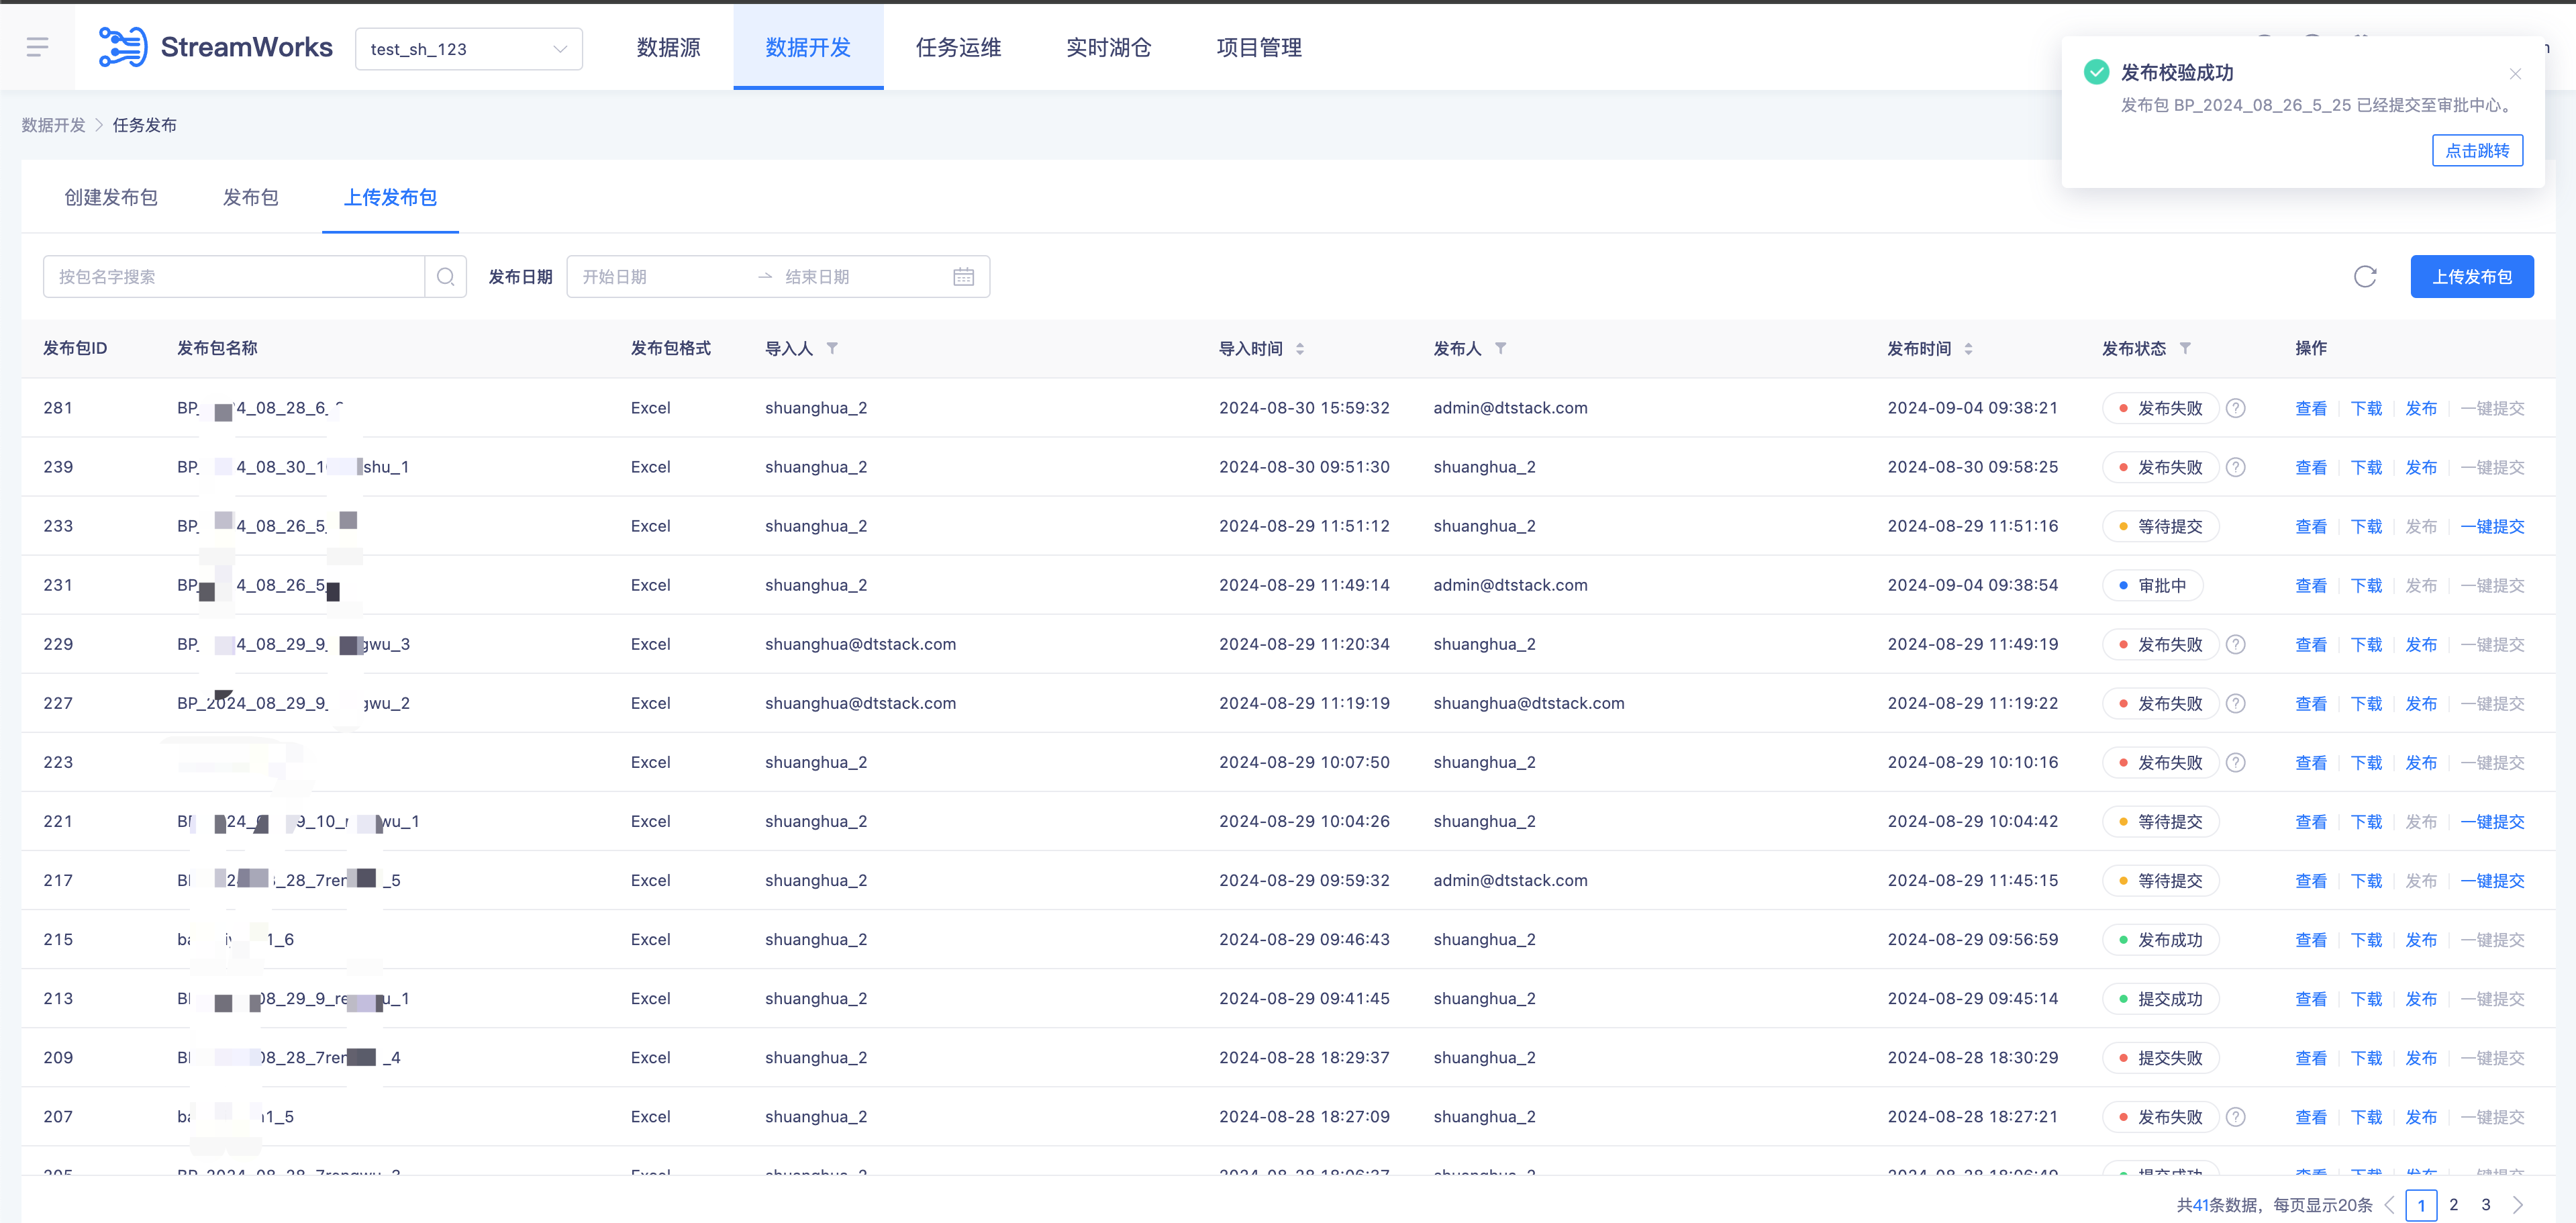View package 213 via 查看
This screenshot has height=1223, width=2576.
(2310, 999)
